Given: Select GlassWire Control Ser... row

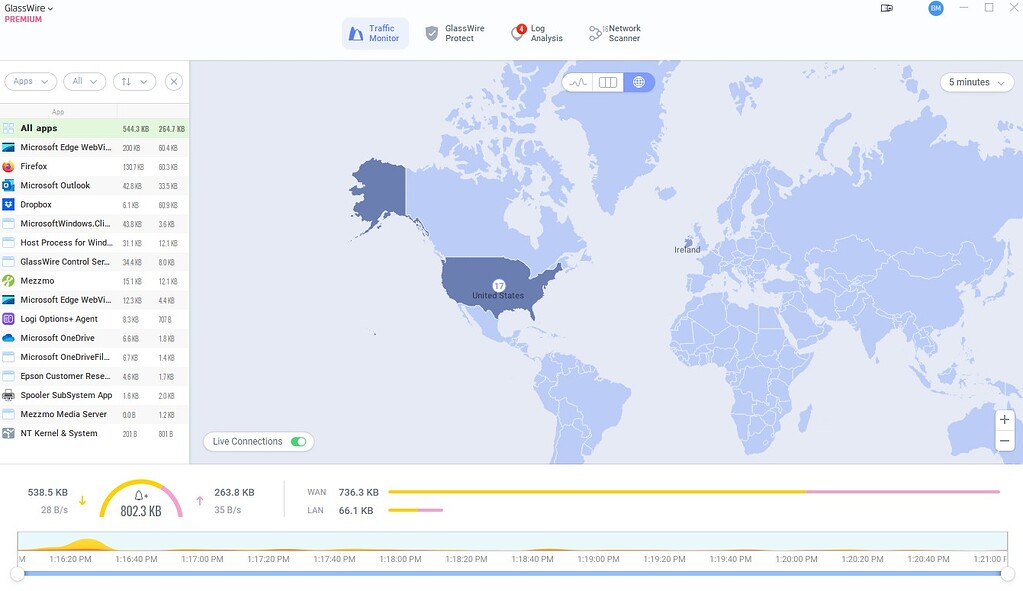Looking at the screenshot, I should pyautogui.click(x=95, y=262).
